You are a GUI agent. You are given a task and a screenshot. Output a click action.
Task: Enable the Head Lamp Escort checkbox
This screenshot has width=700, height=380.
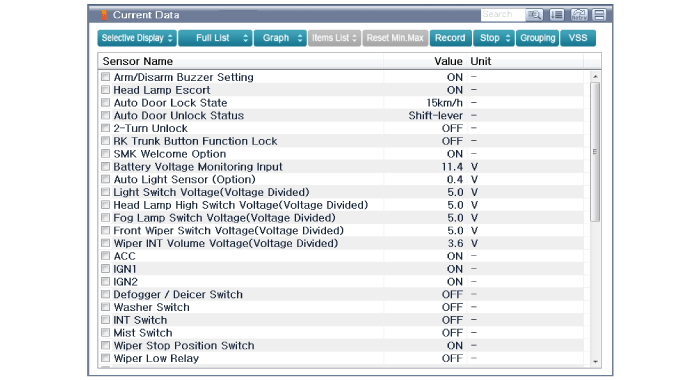click(105, 90)
